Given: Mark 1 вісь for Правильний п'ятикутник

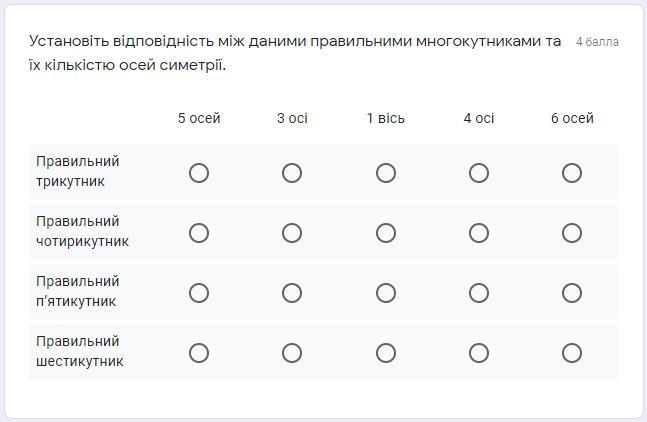Looking at the screenshot, I should pos(386,293).
